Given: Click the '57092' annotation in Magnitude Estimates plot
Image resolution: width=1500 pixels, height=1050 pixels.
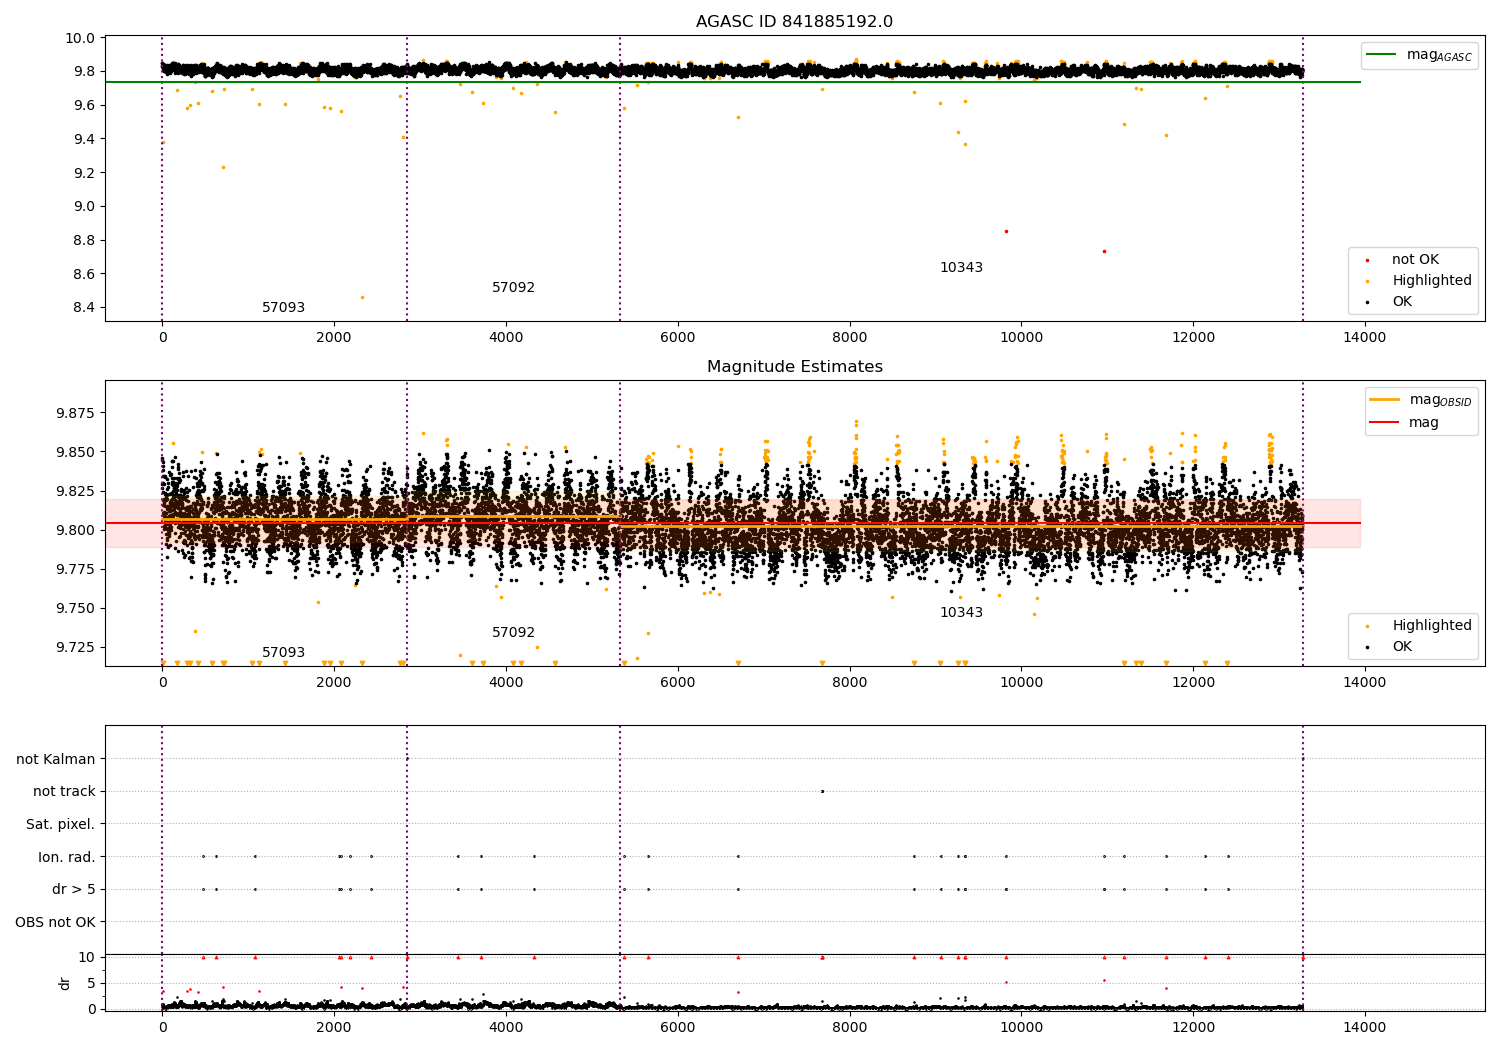Looking at the screenshot, I should [x=513, y=633].
